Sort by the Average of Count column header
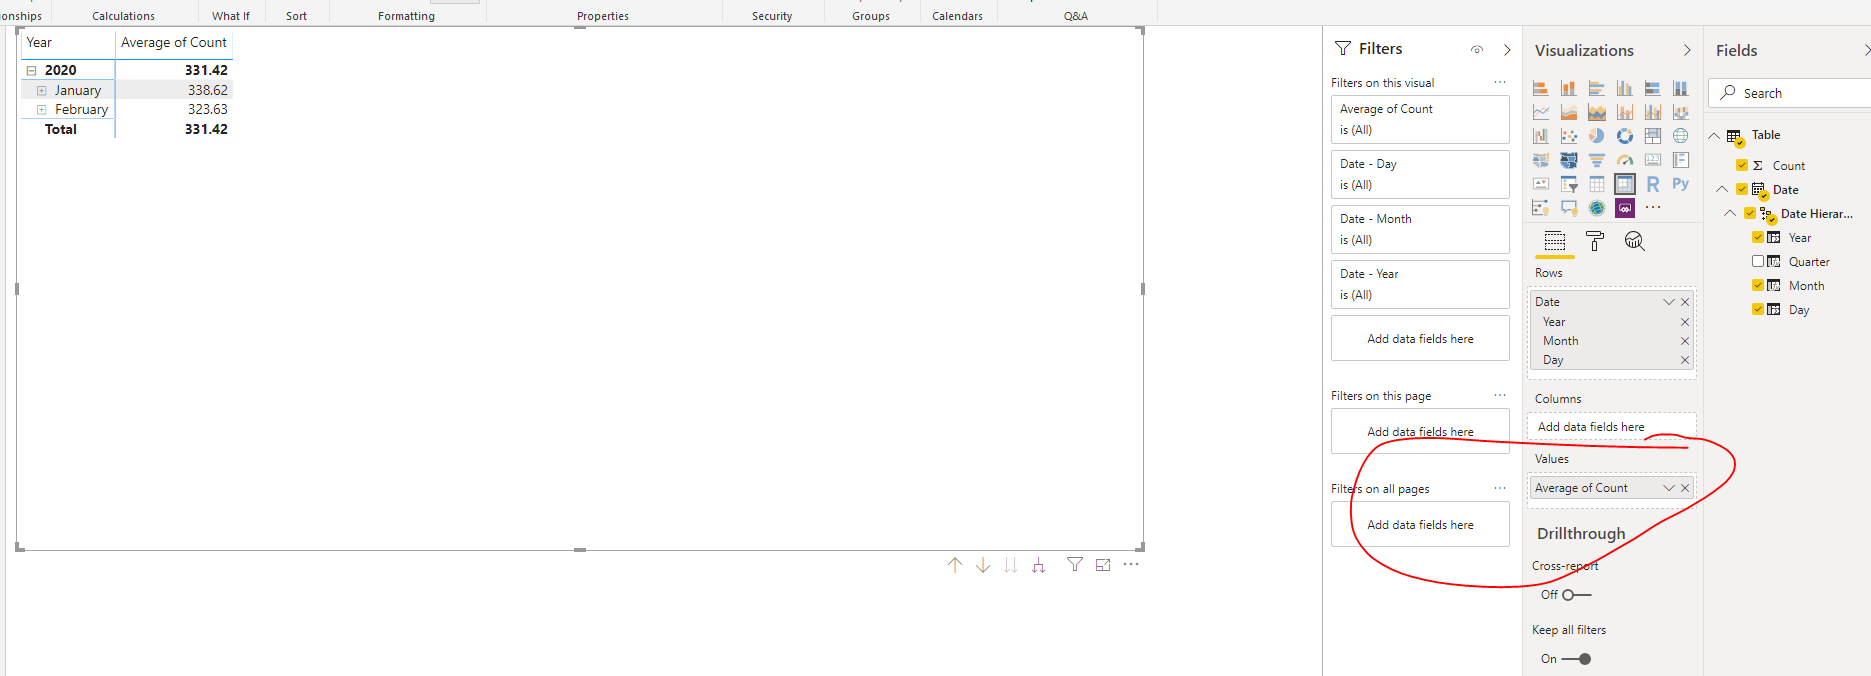The height and width of the screenshot is (676, 1871). [x=174, y=42]
